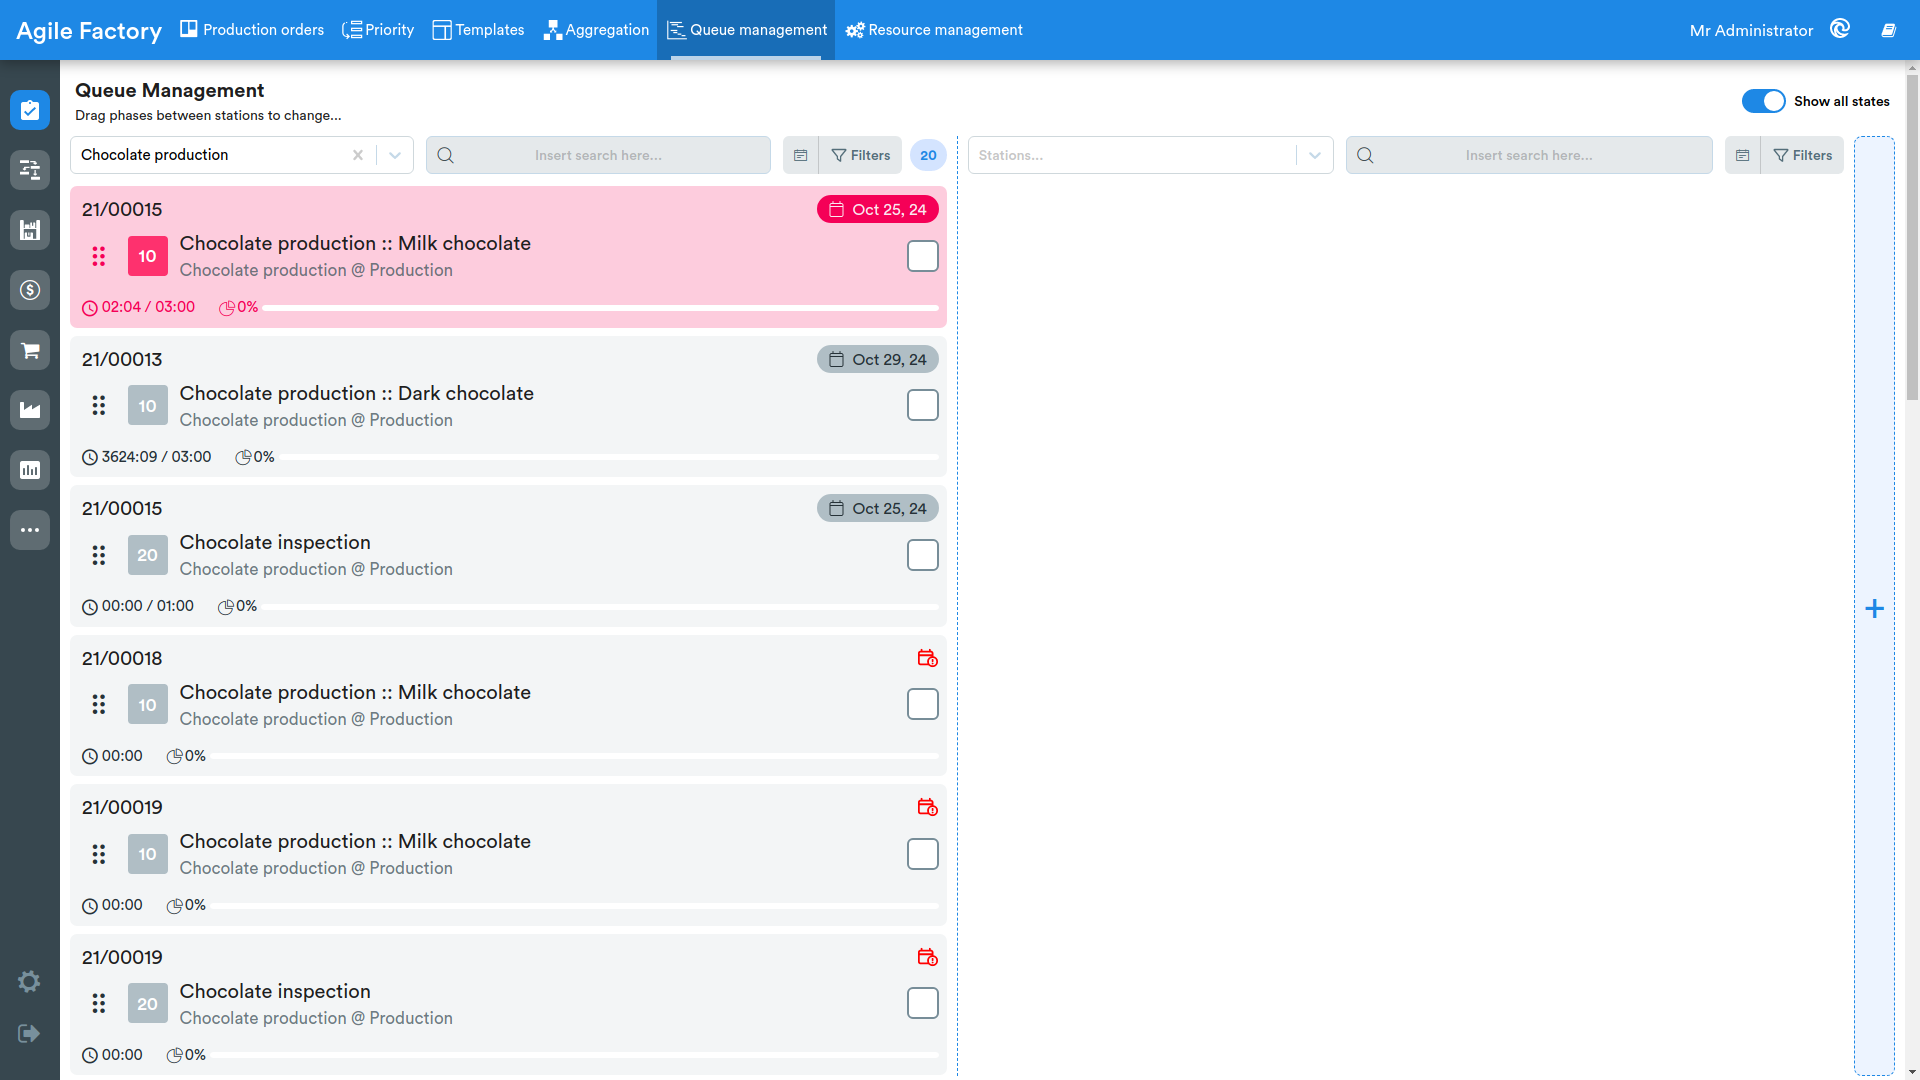Check the 21/00015 Chocolate inspection checkbox
1920x1080 pixels.
(x=922, y=555)
